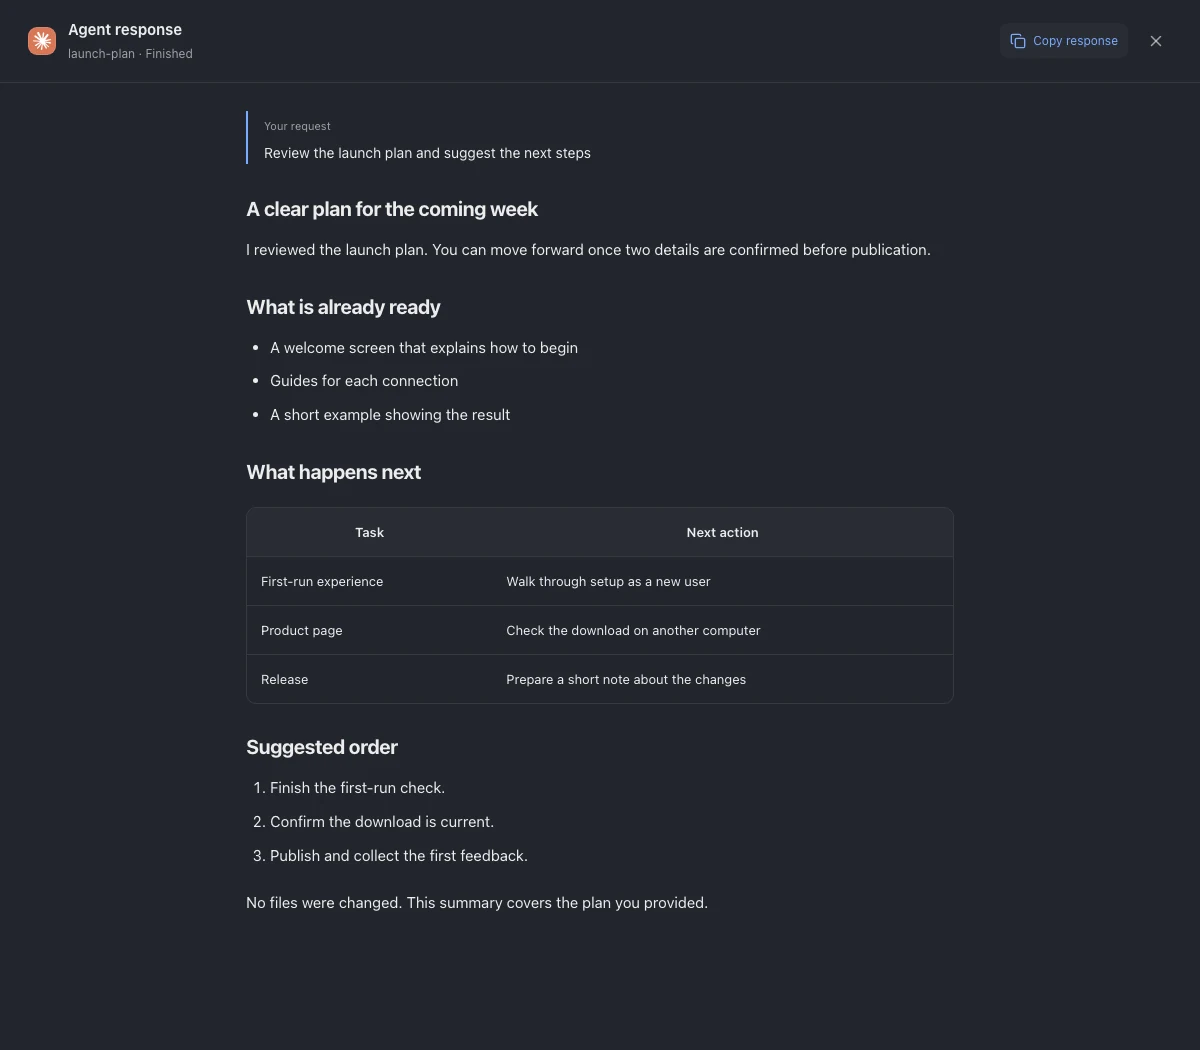Click step "Finish the first-run check."
Viewport: 1200px width, 1050px height.
pos(357,788)
